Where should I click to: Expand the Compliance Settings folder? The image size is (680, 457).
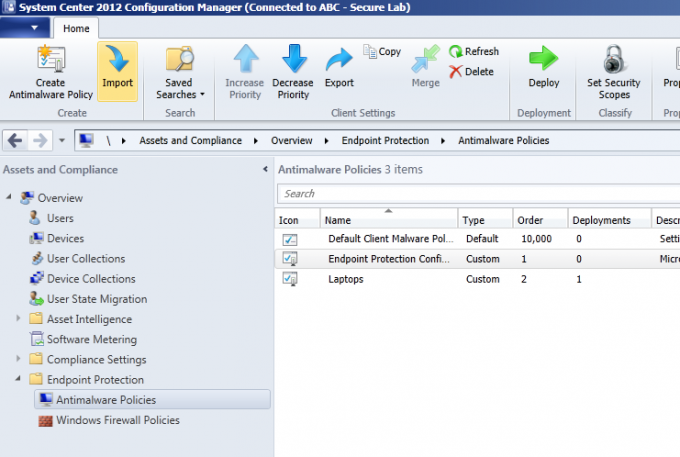(x=18, y=359)
